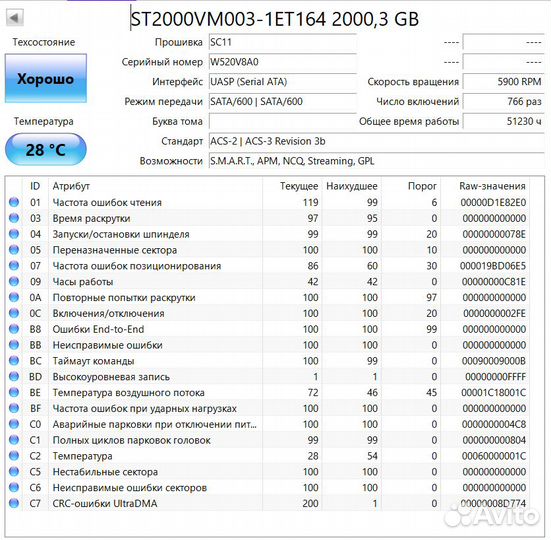
Task: Click the ID column header
Action: 35,186
